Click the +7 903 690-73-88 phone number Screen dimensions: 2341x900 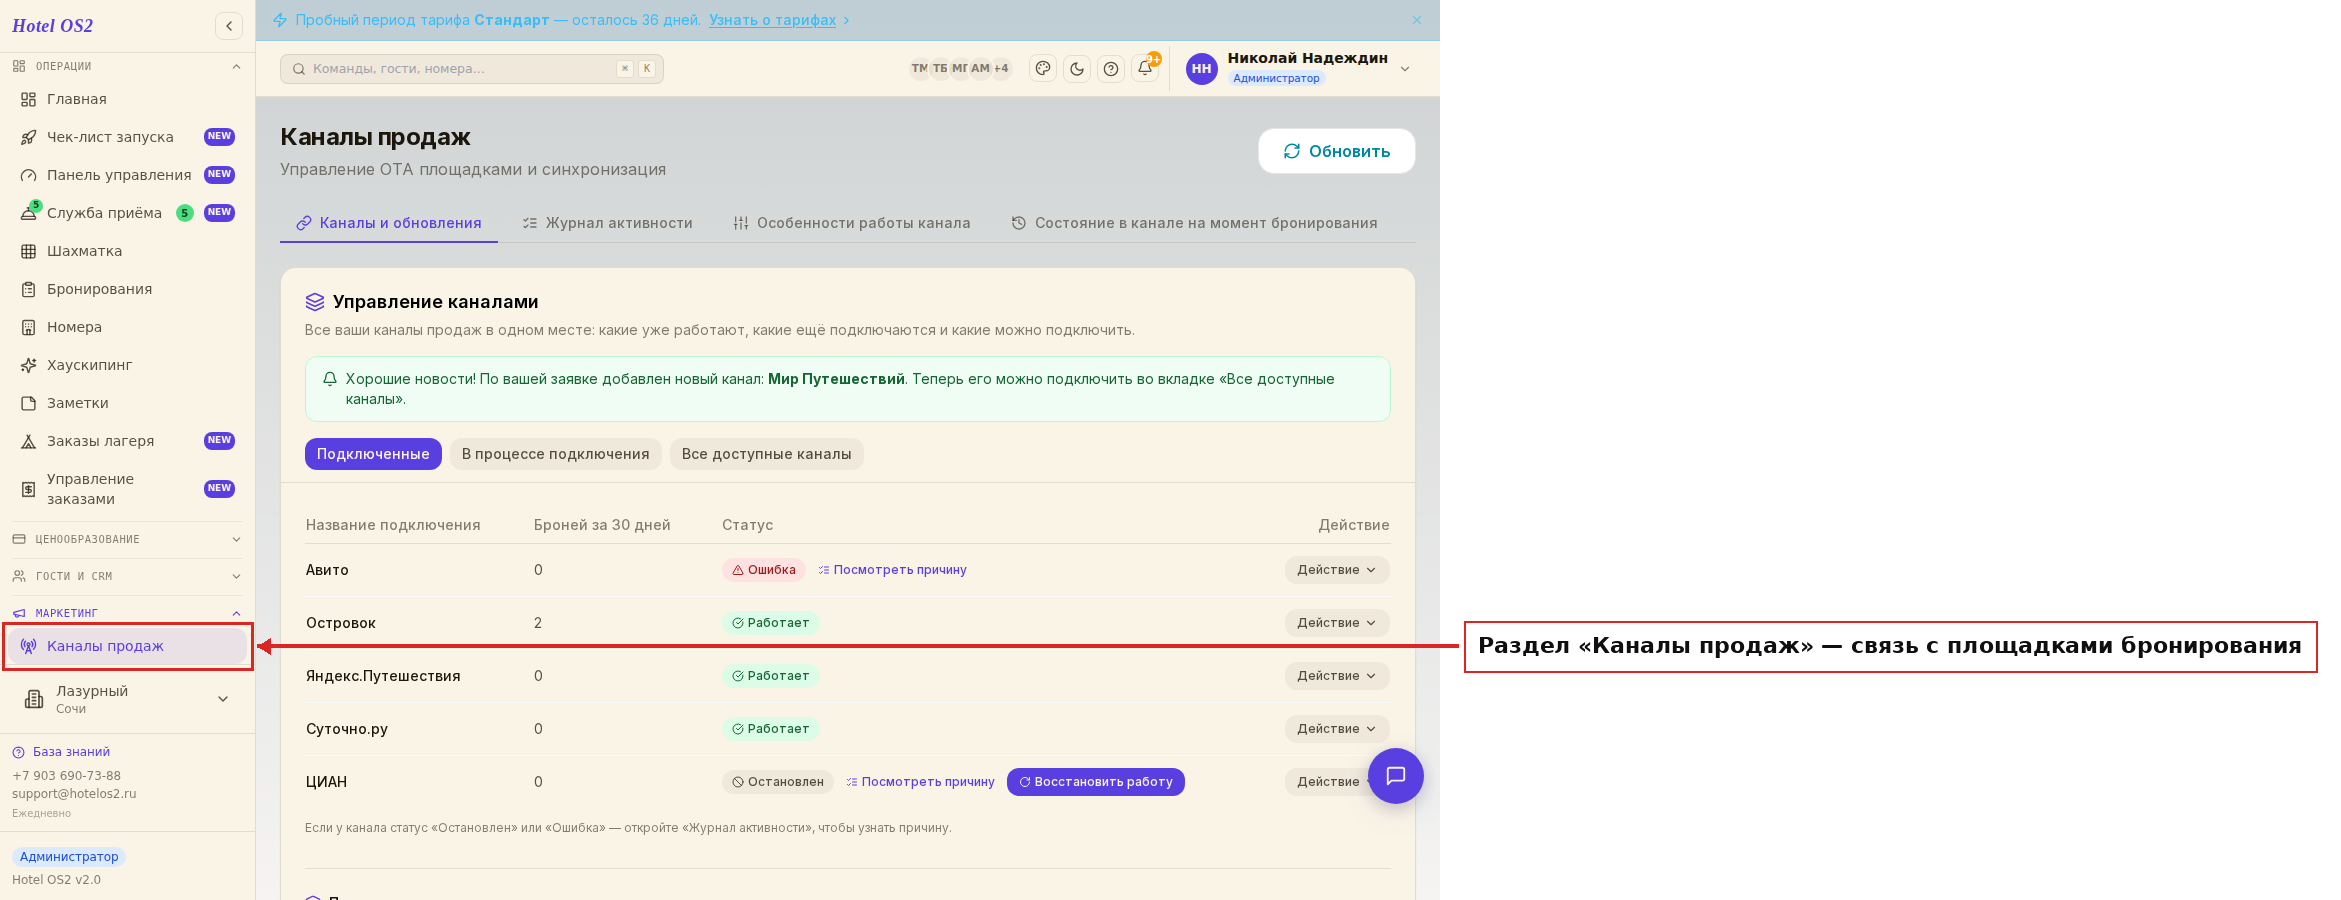[66, 776]
